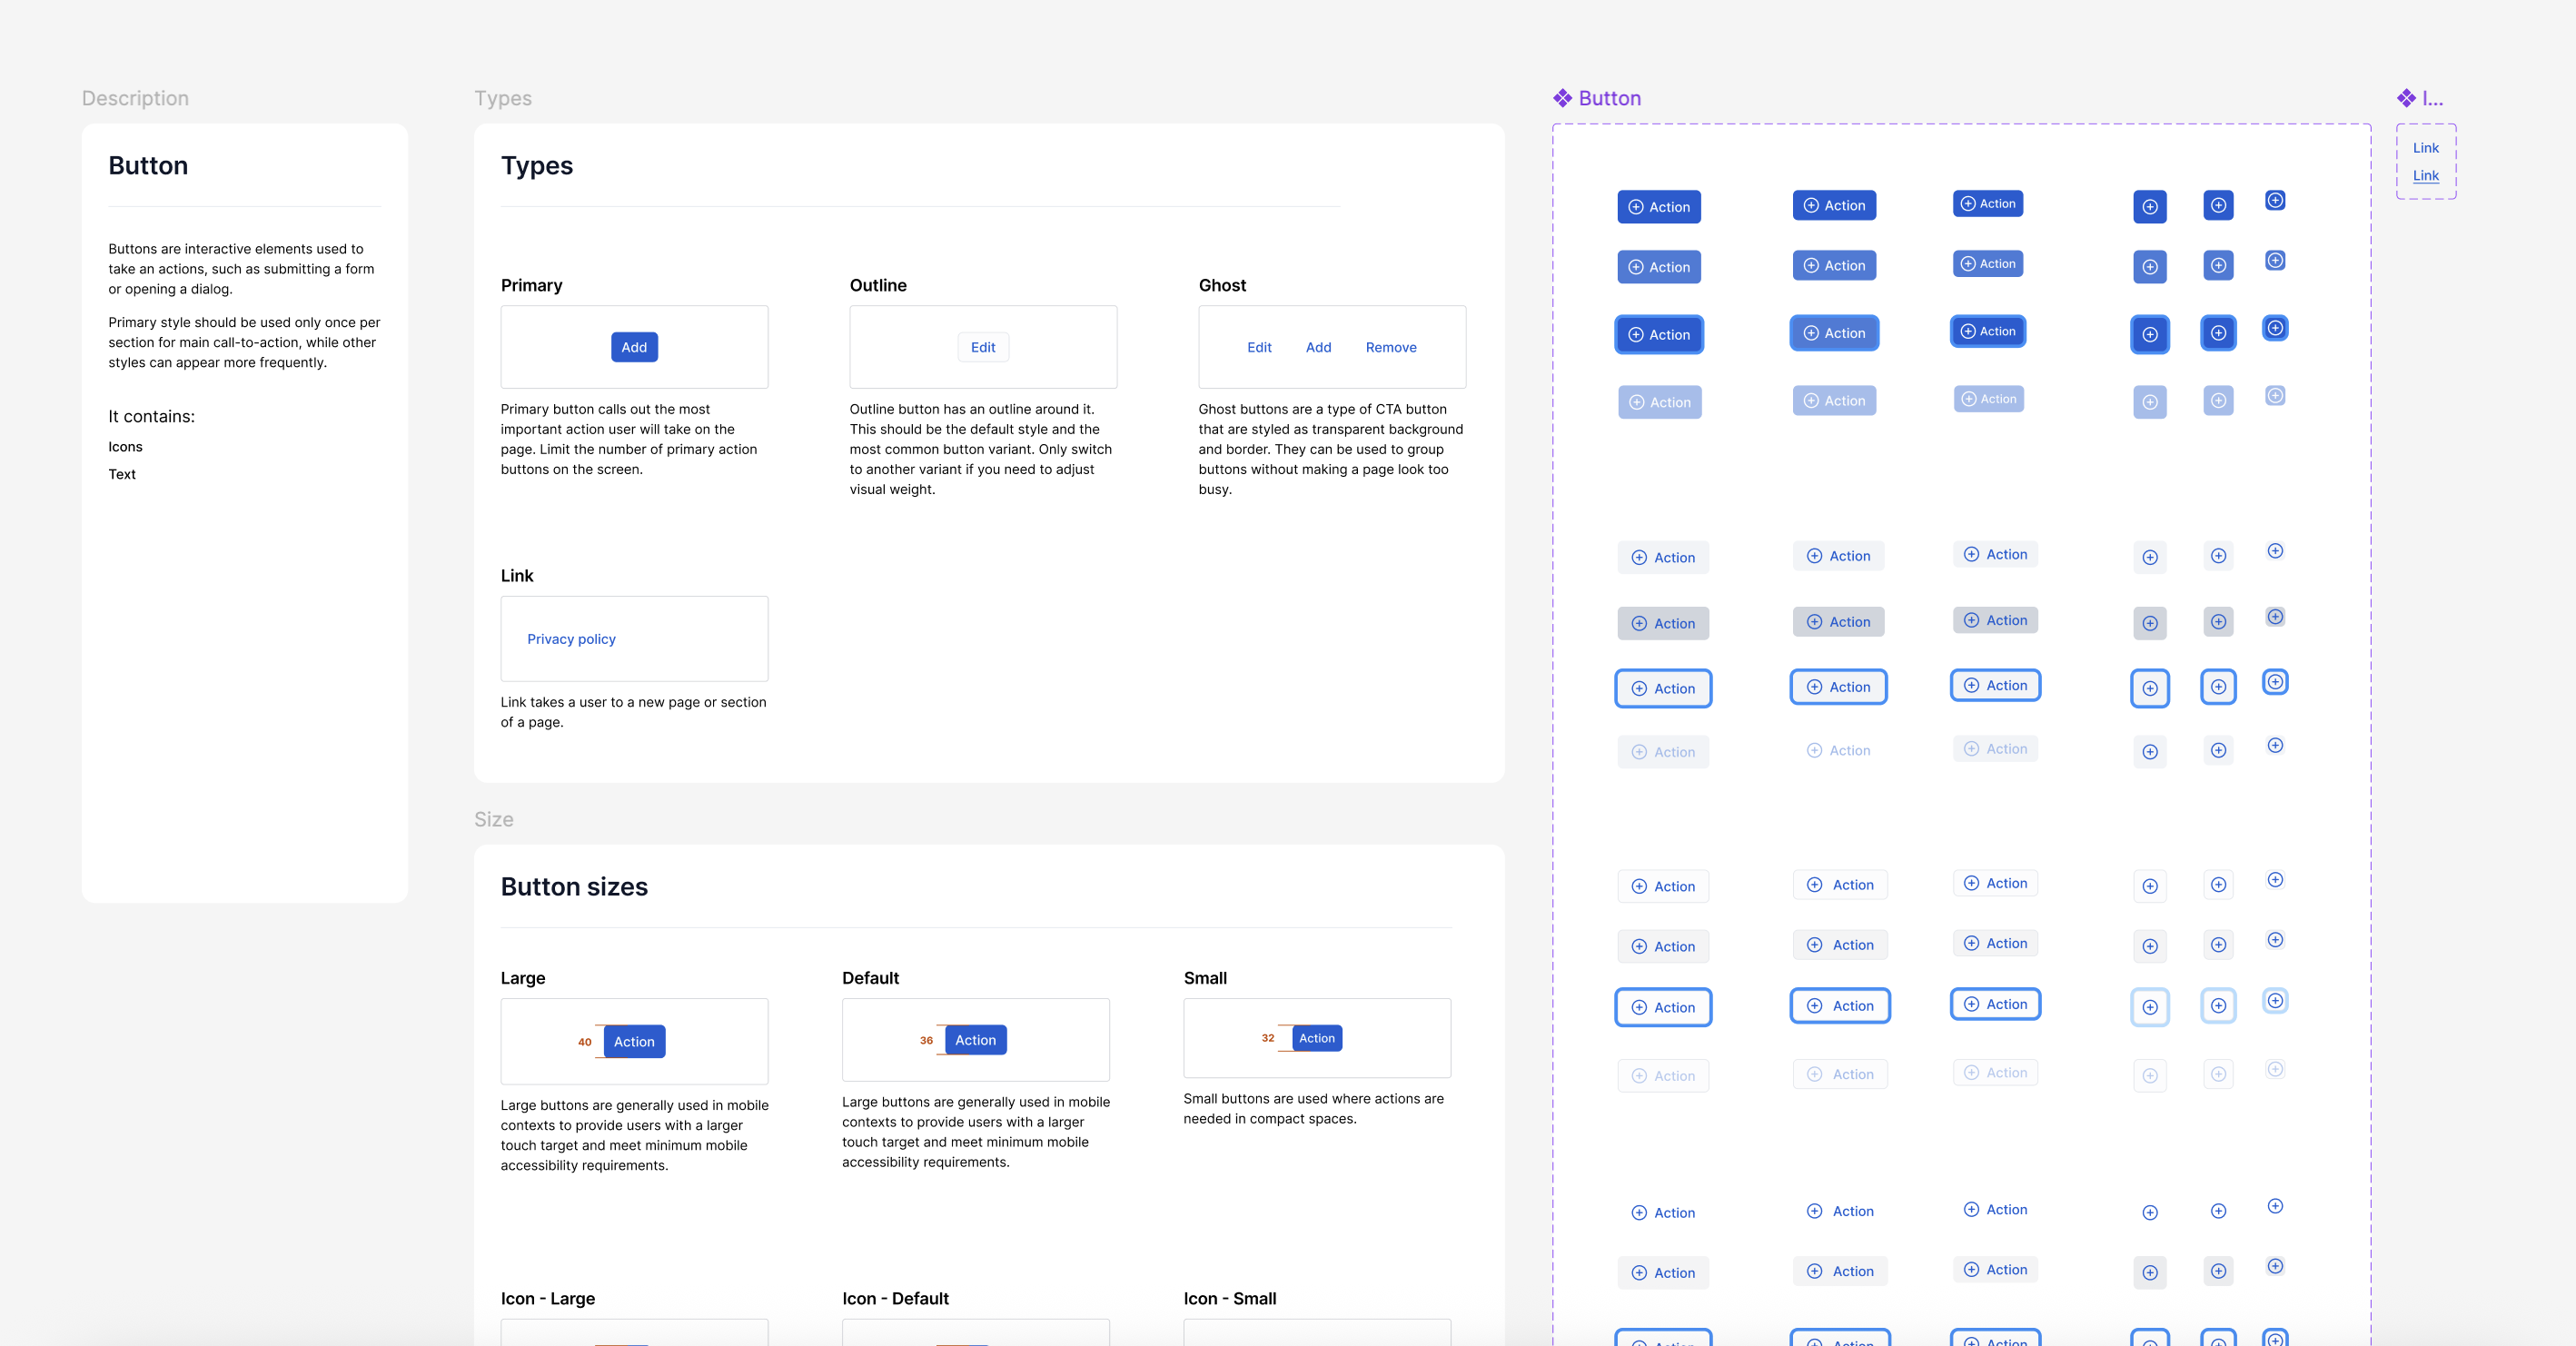Select the Default size heading

[870, 978]
